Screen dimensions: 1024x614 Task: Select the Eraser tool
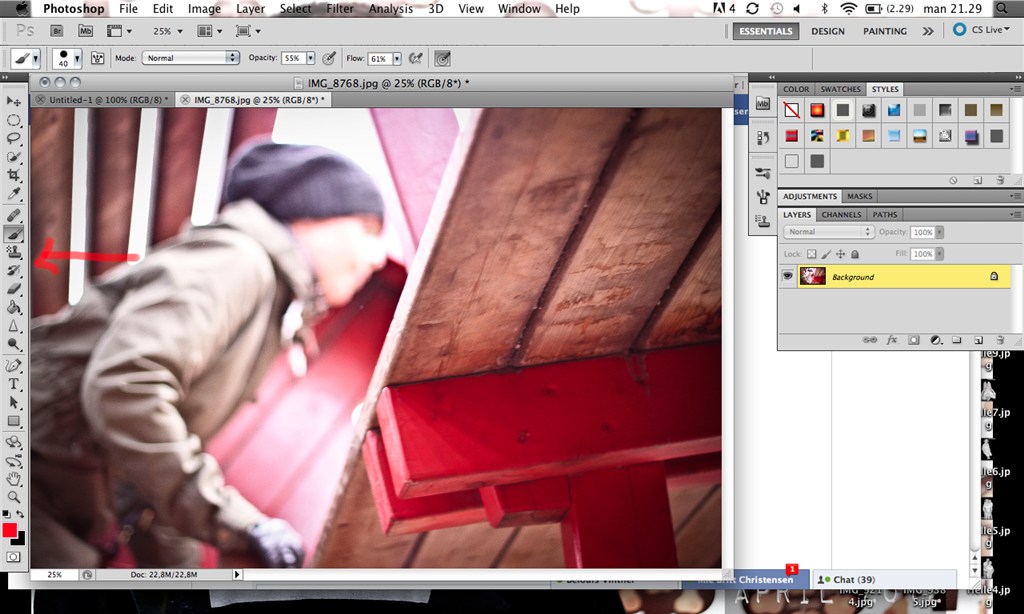[14, 289]
